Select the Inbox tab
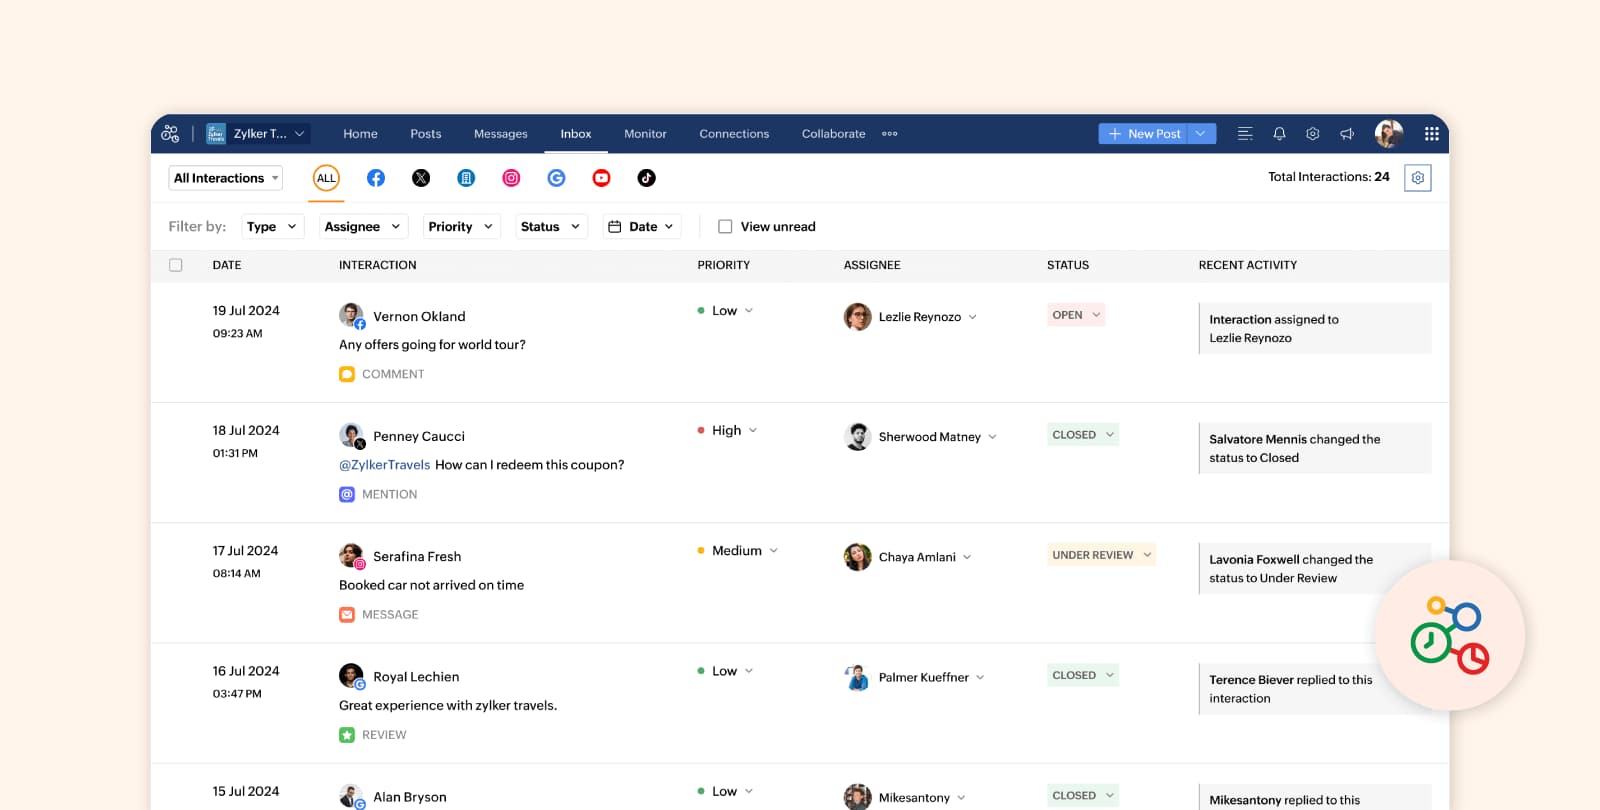 click(575, 133)
